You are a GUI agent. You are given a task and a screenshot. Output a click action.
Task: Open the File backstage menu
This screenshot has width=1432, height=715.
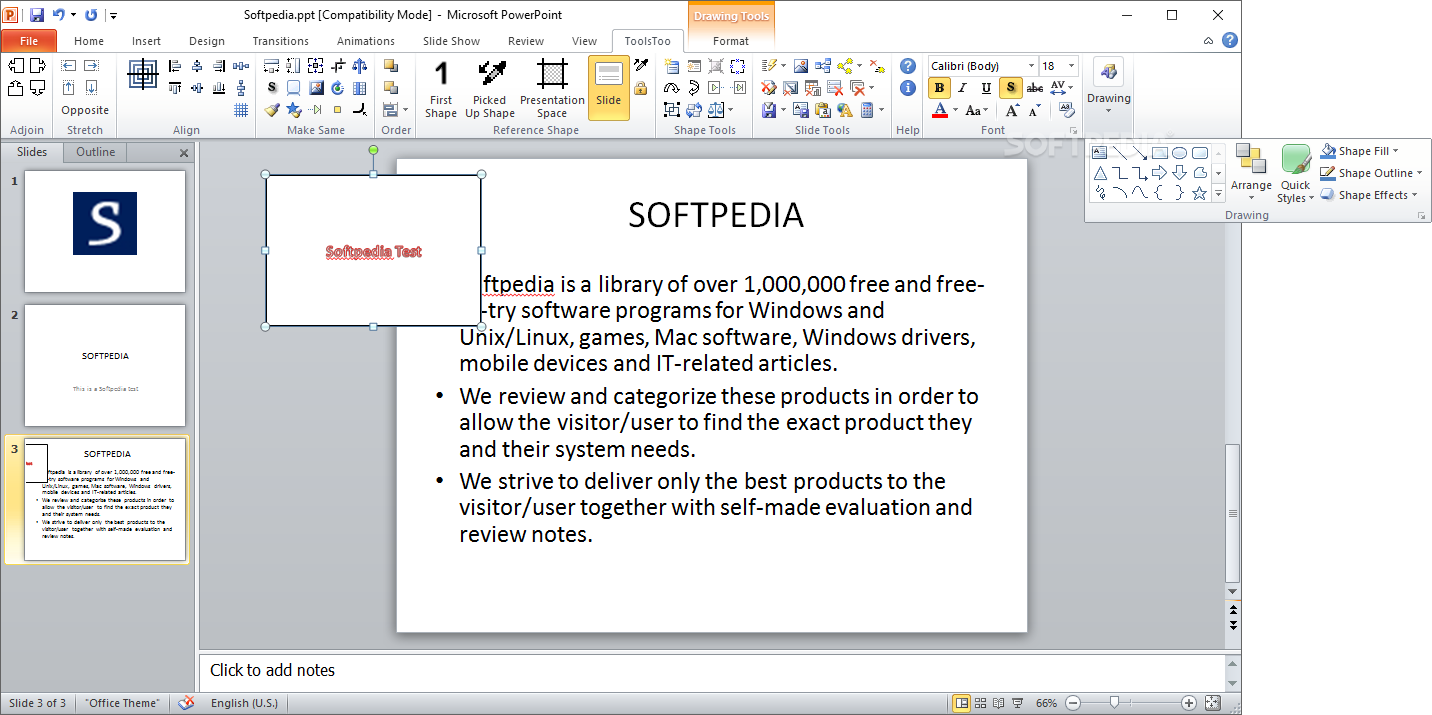click(29, 41)
